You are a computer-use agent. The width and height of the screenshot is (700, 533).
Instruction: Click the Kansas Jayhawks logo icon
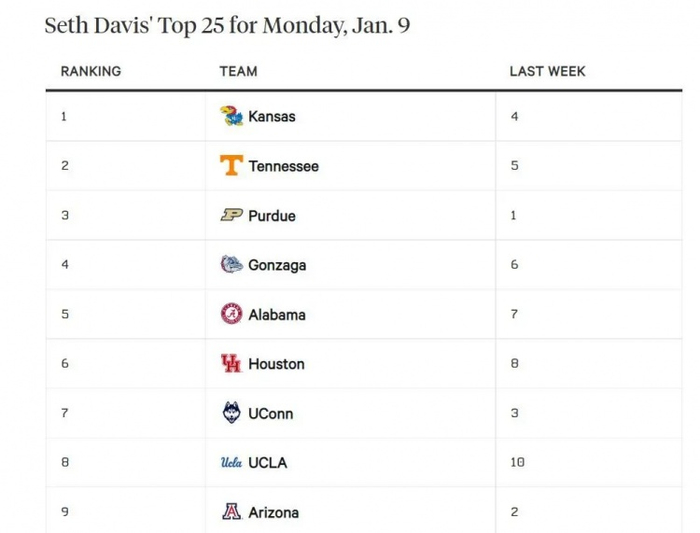pos(231,116)
